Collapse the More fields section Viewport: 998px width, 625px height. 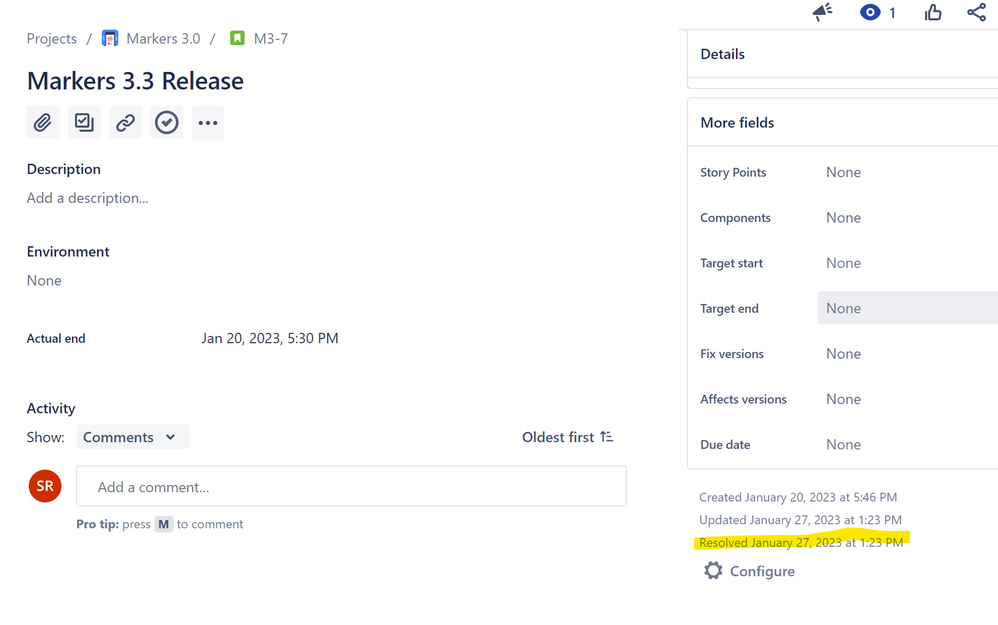[736, 122]
